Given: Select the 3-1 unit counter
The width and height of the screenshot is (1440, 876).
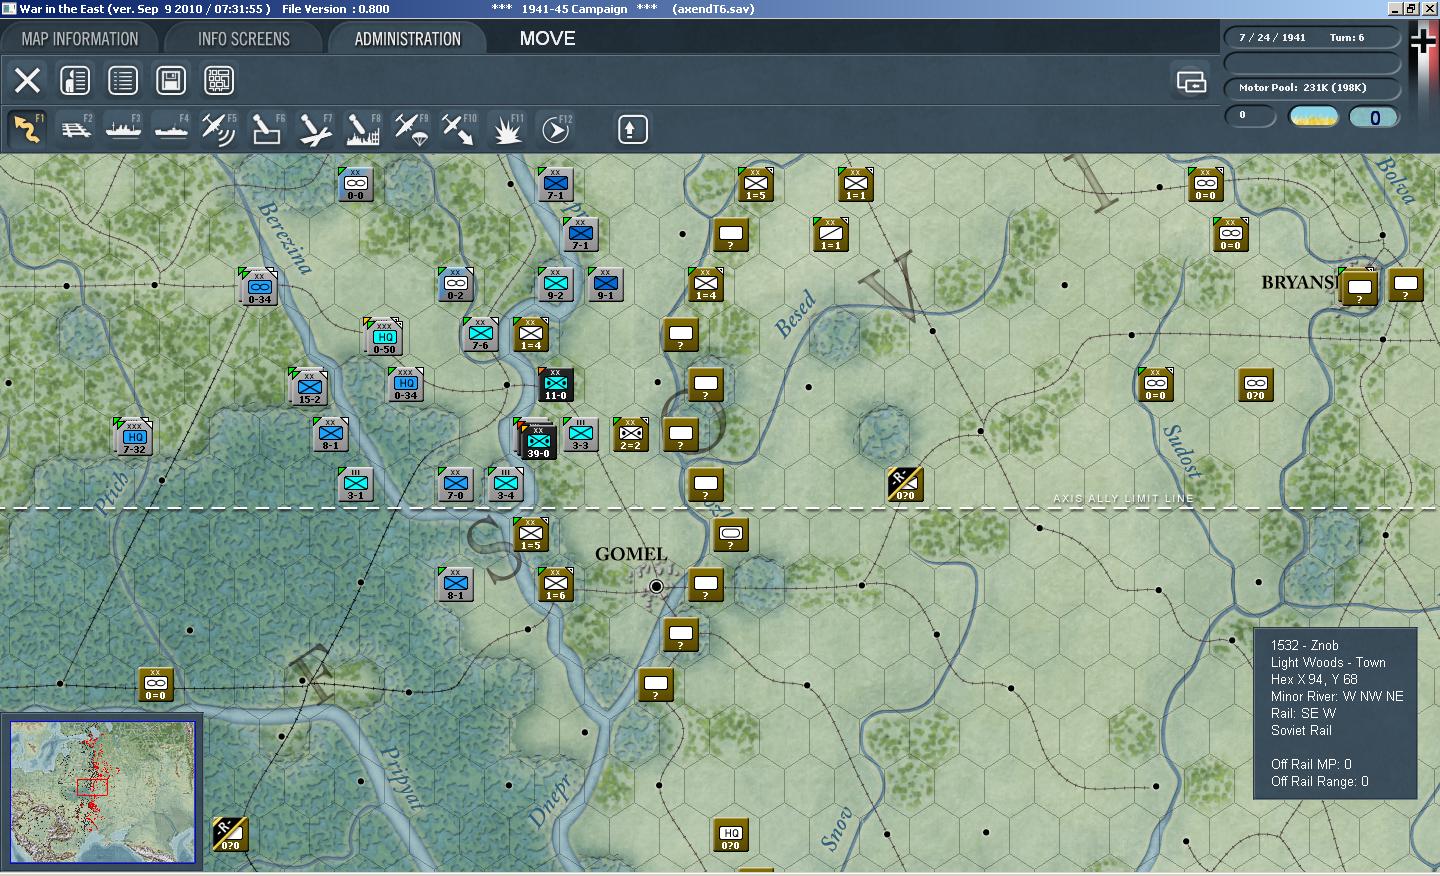Looking at the screenshot, I should (x=355, y=484).
